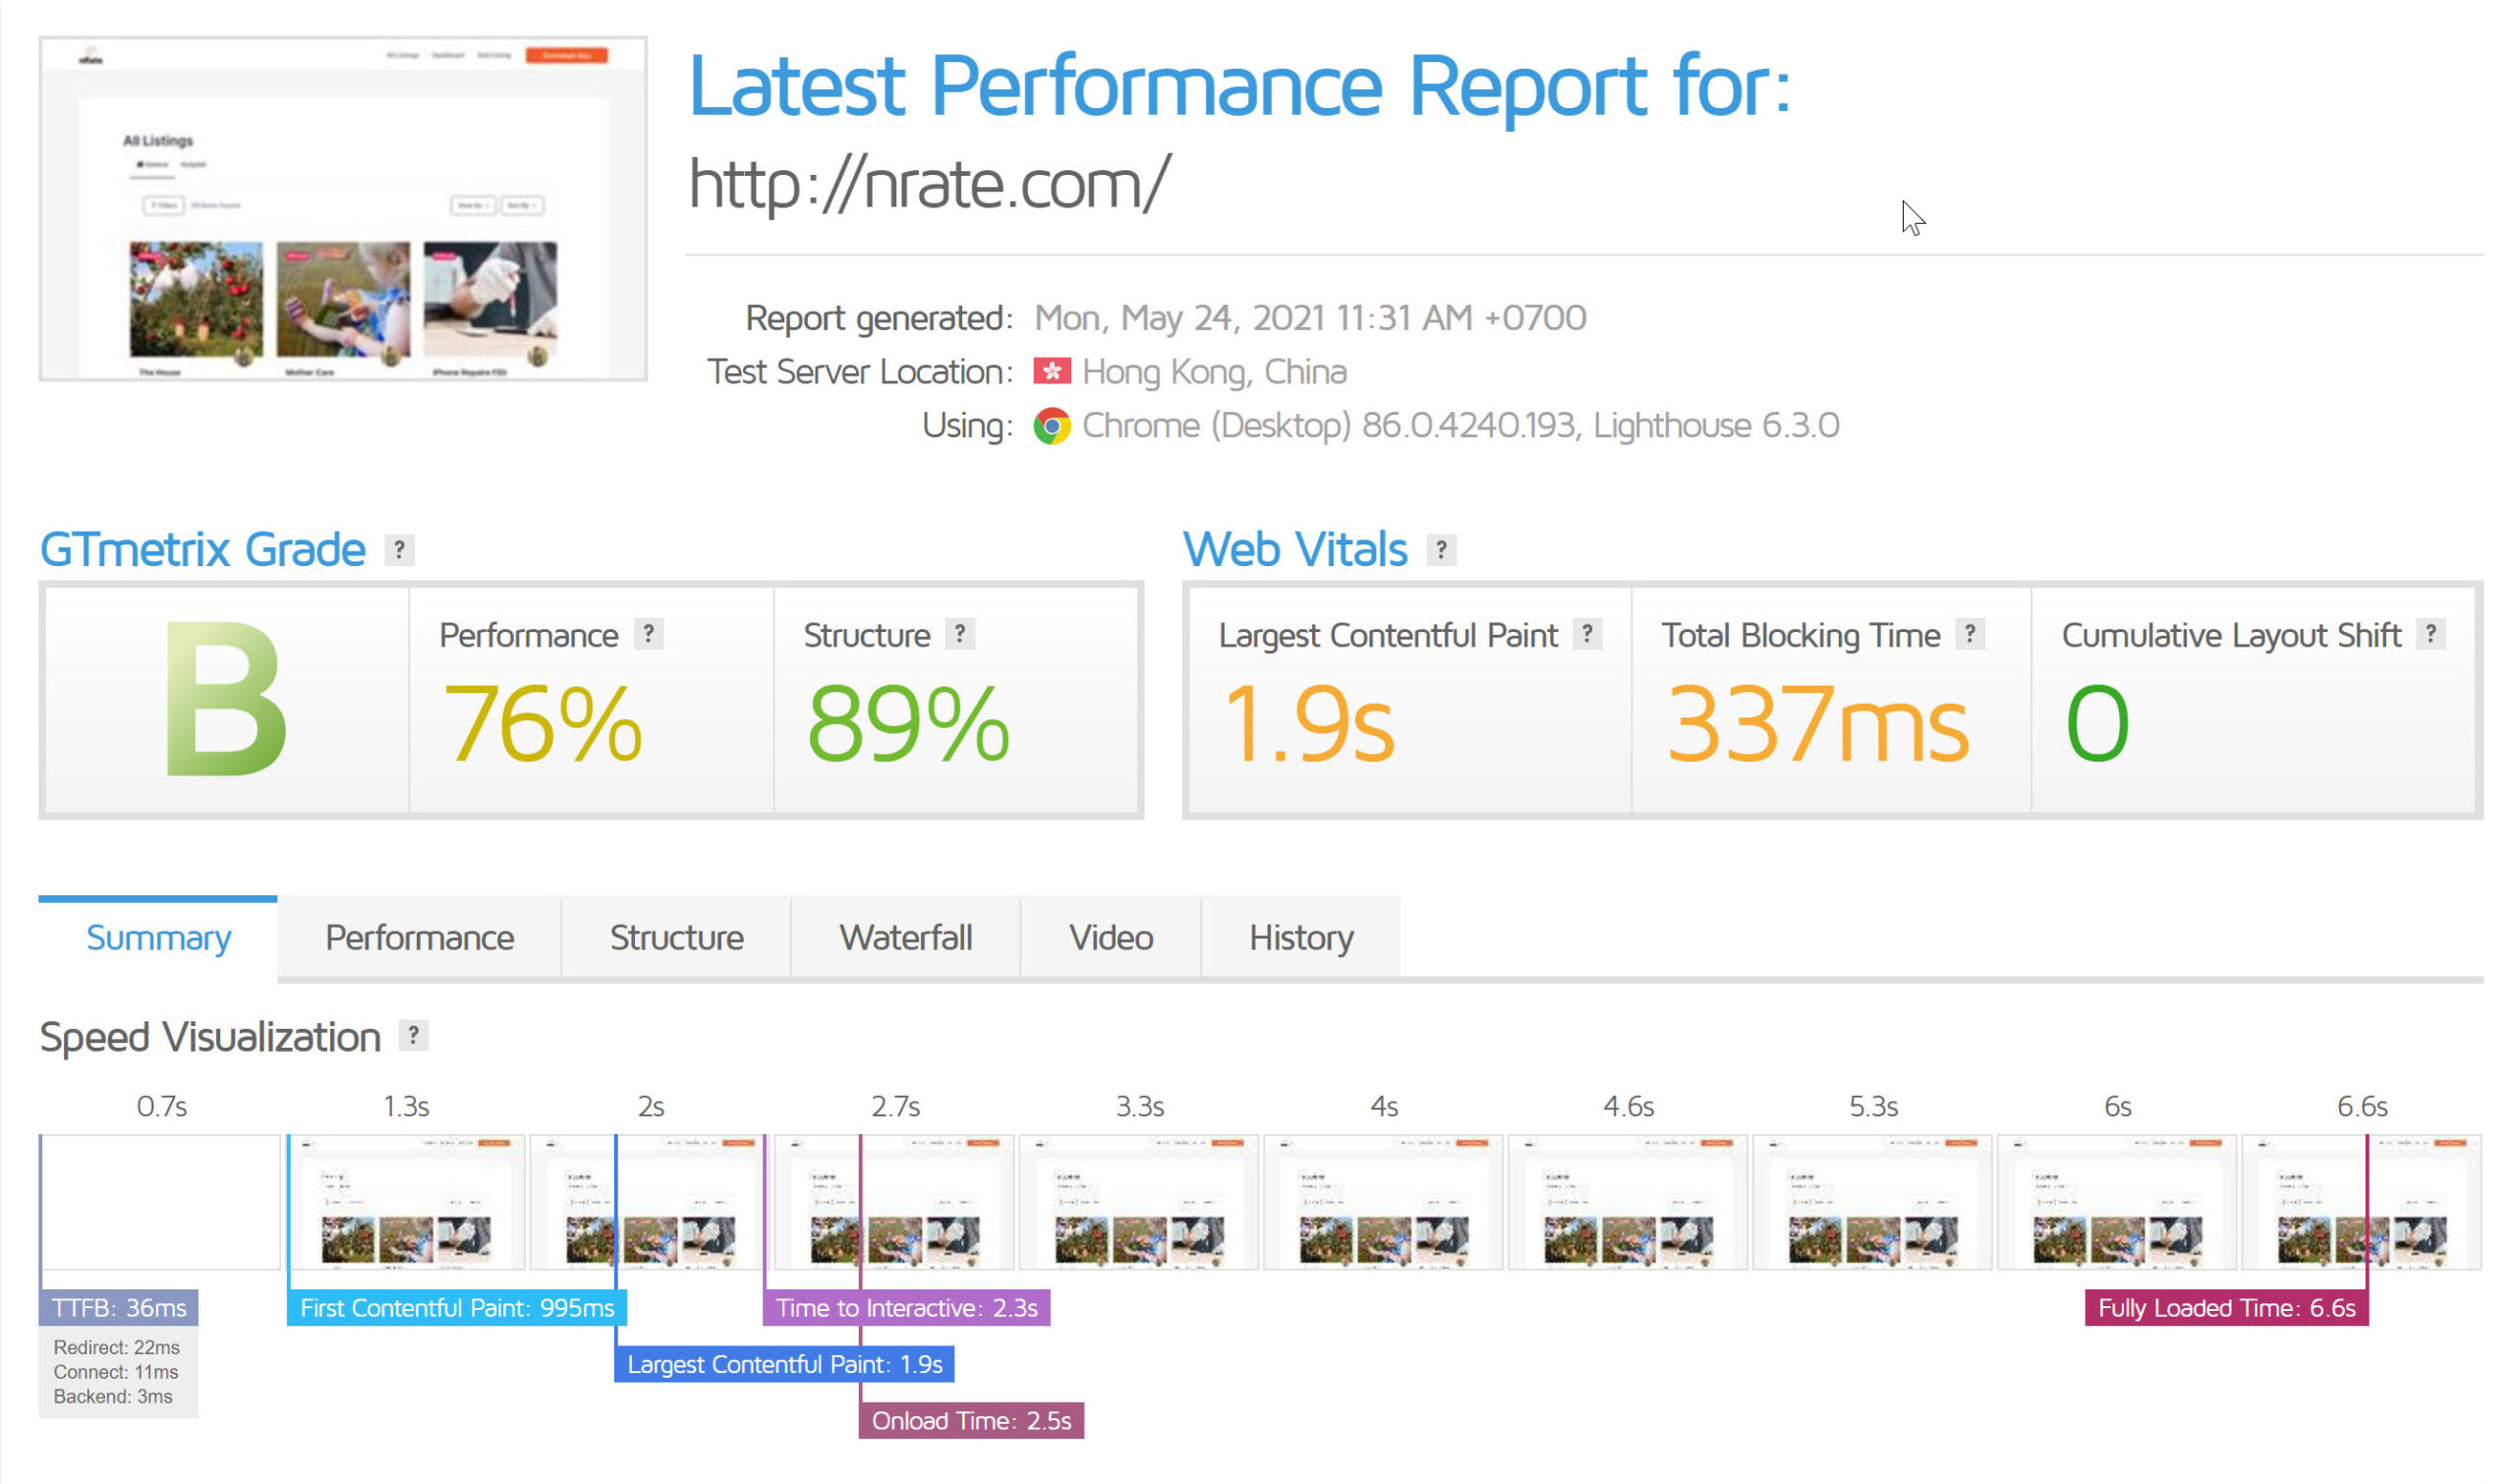
Task: Open Total Blocking Time help icon
Action: point(1969,634)
